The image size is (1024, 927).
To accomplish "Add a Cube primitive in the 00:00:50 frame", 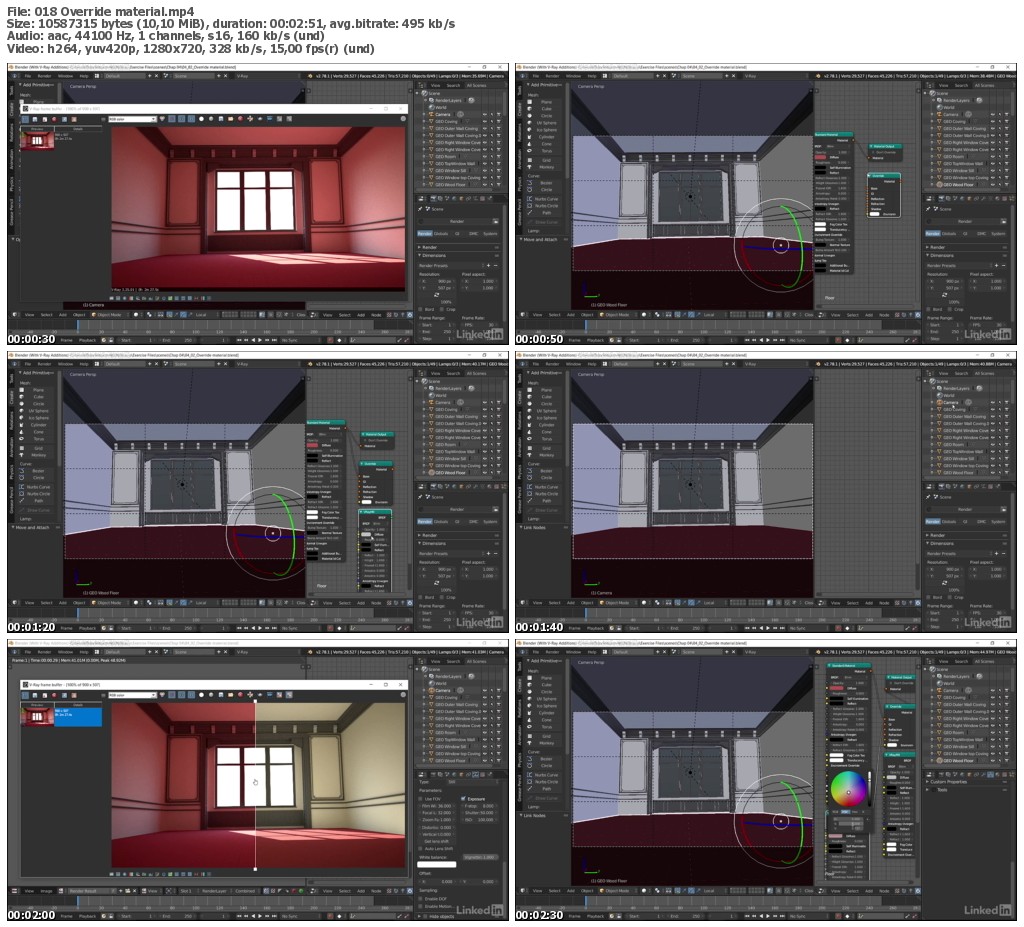I will coord(546,108).
